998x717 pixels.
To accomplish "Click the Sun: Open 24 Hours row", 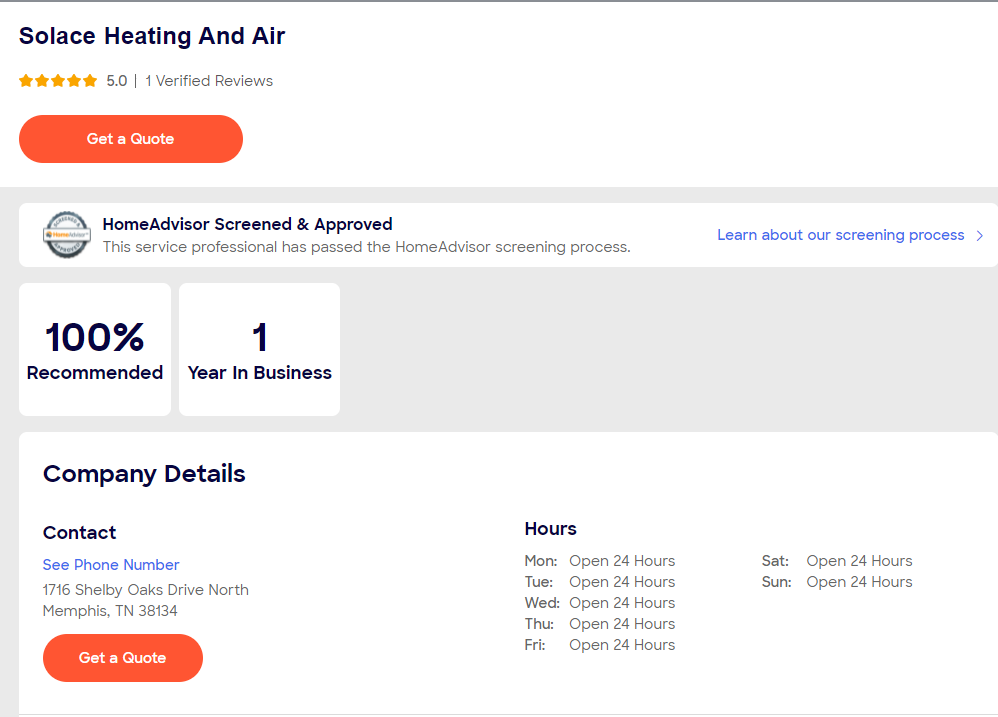I will (837, 581).
